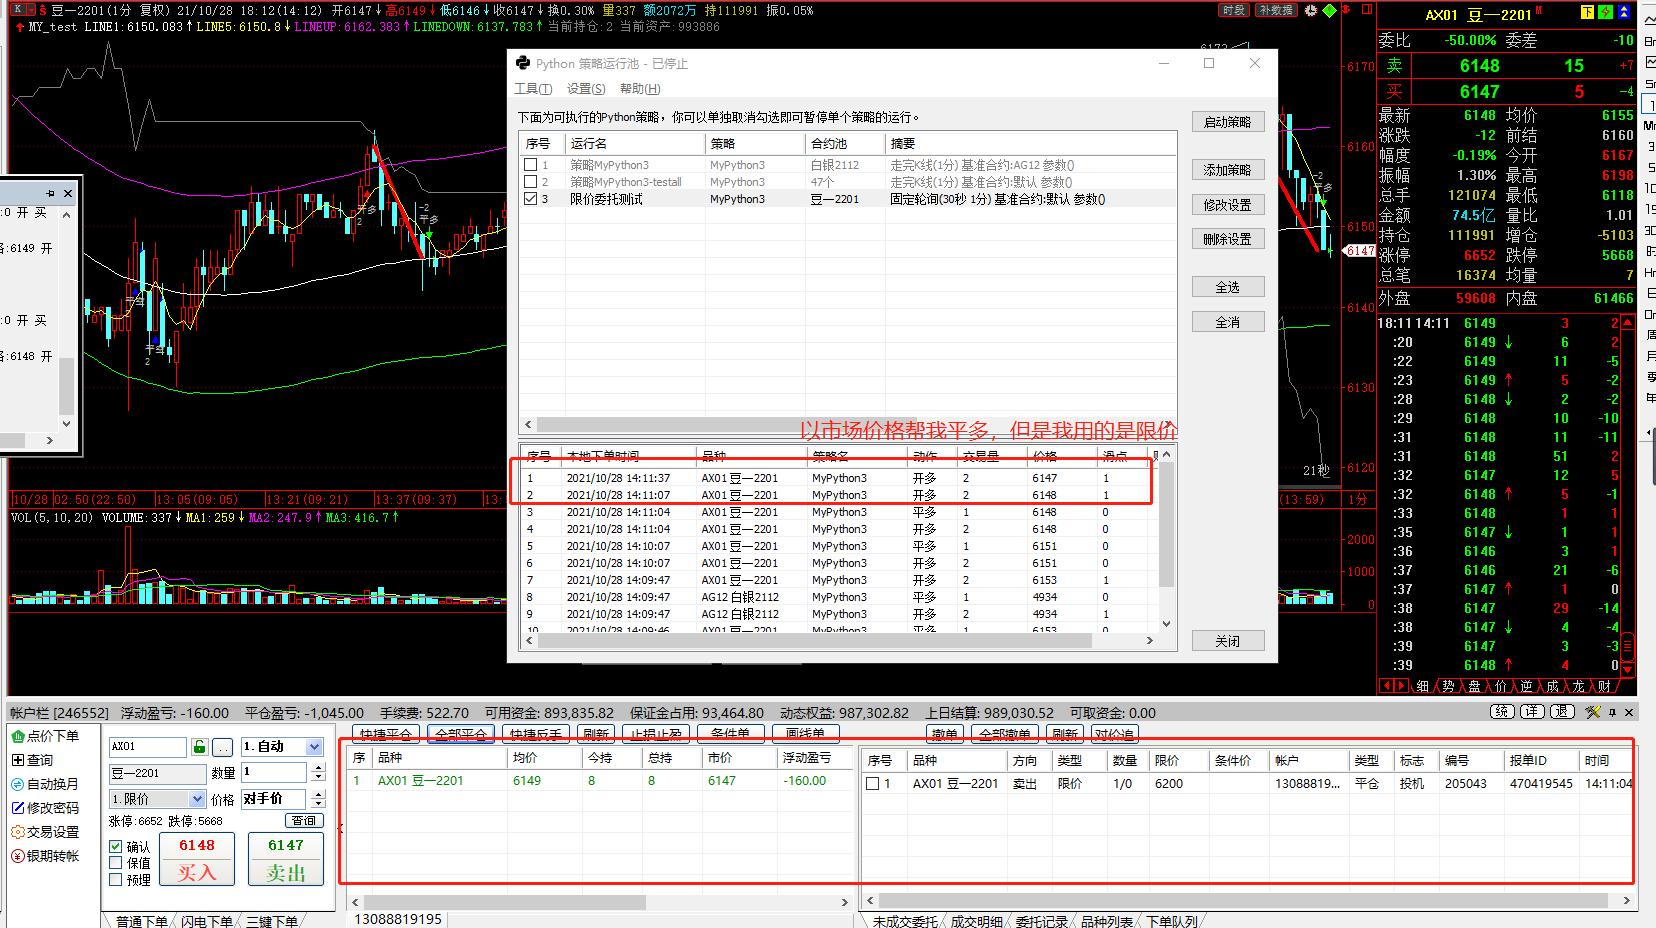The image size is (1656, 928).
Task: Click the green unlock icon beside AX01 field
Action: [200, 747]
